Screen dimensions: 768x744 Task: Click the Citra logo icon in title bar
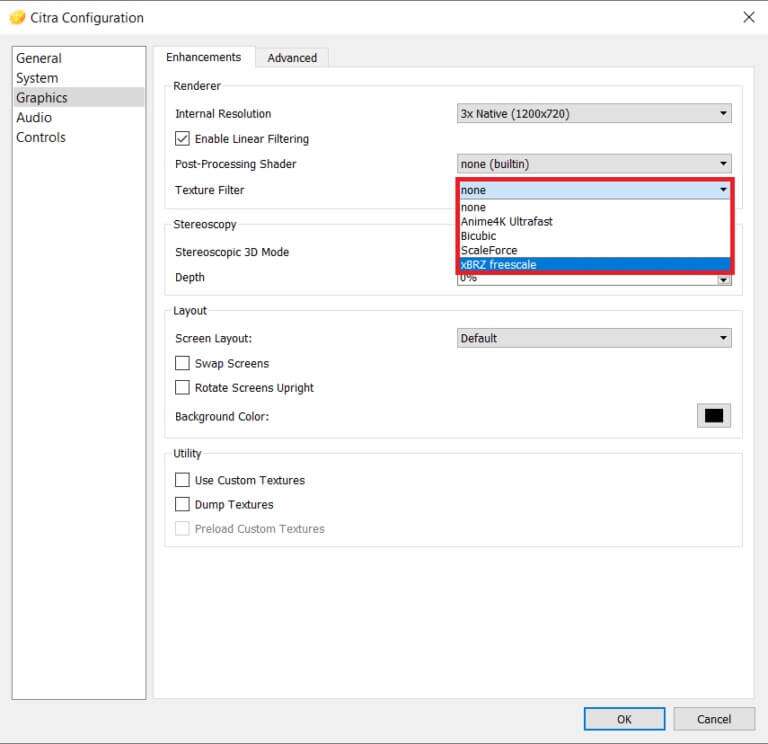[17, 18]
